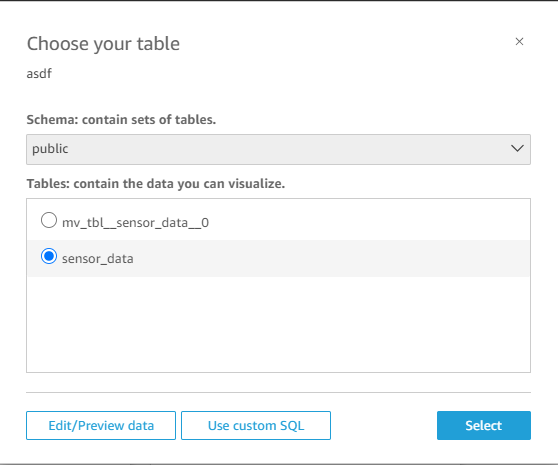Click the asdf data source name
This screenshot has width=558, height=465.
point(39,74)
